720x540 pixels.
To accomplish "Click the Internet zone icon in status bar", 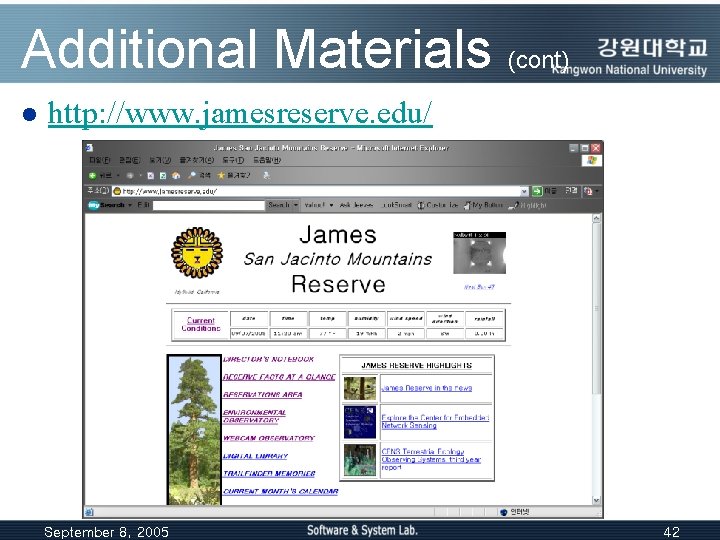I will (x=503, y=512).
